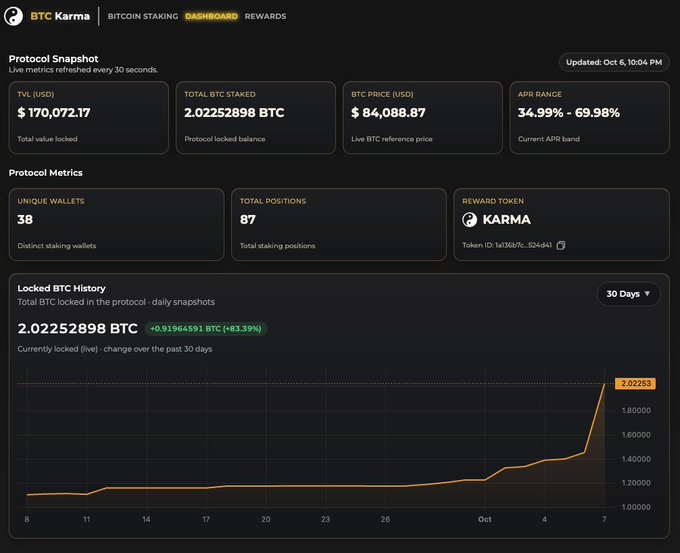Click the 1.60000 y-axis label
The width and height of the screenshot is (680, 553).
pyautogui.click(x=636, y=435)
